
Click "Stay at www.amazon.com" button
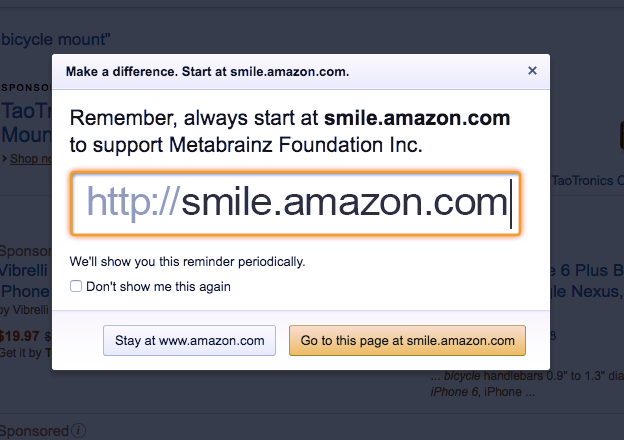189,341
